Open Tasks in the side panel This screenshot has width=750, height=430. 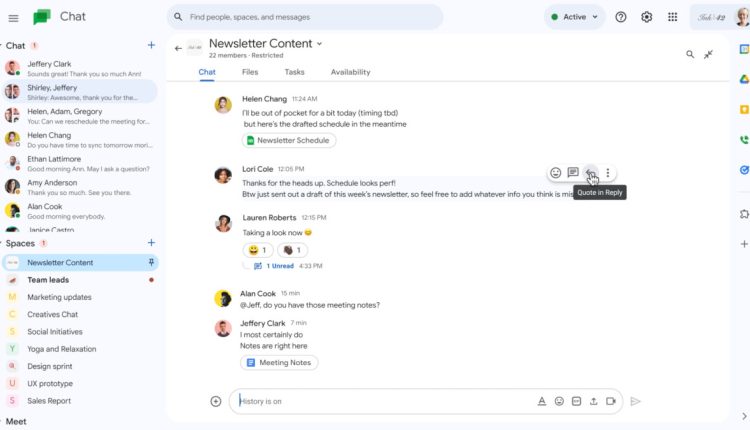[744, 170]
